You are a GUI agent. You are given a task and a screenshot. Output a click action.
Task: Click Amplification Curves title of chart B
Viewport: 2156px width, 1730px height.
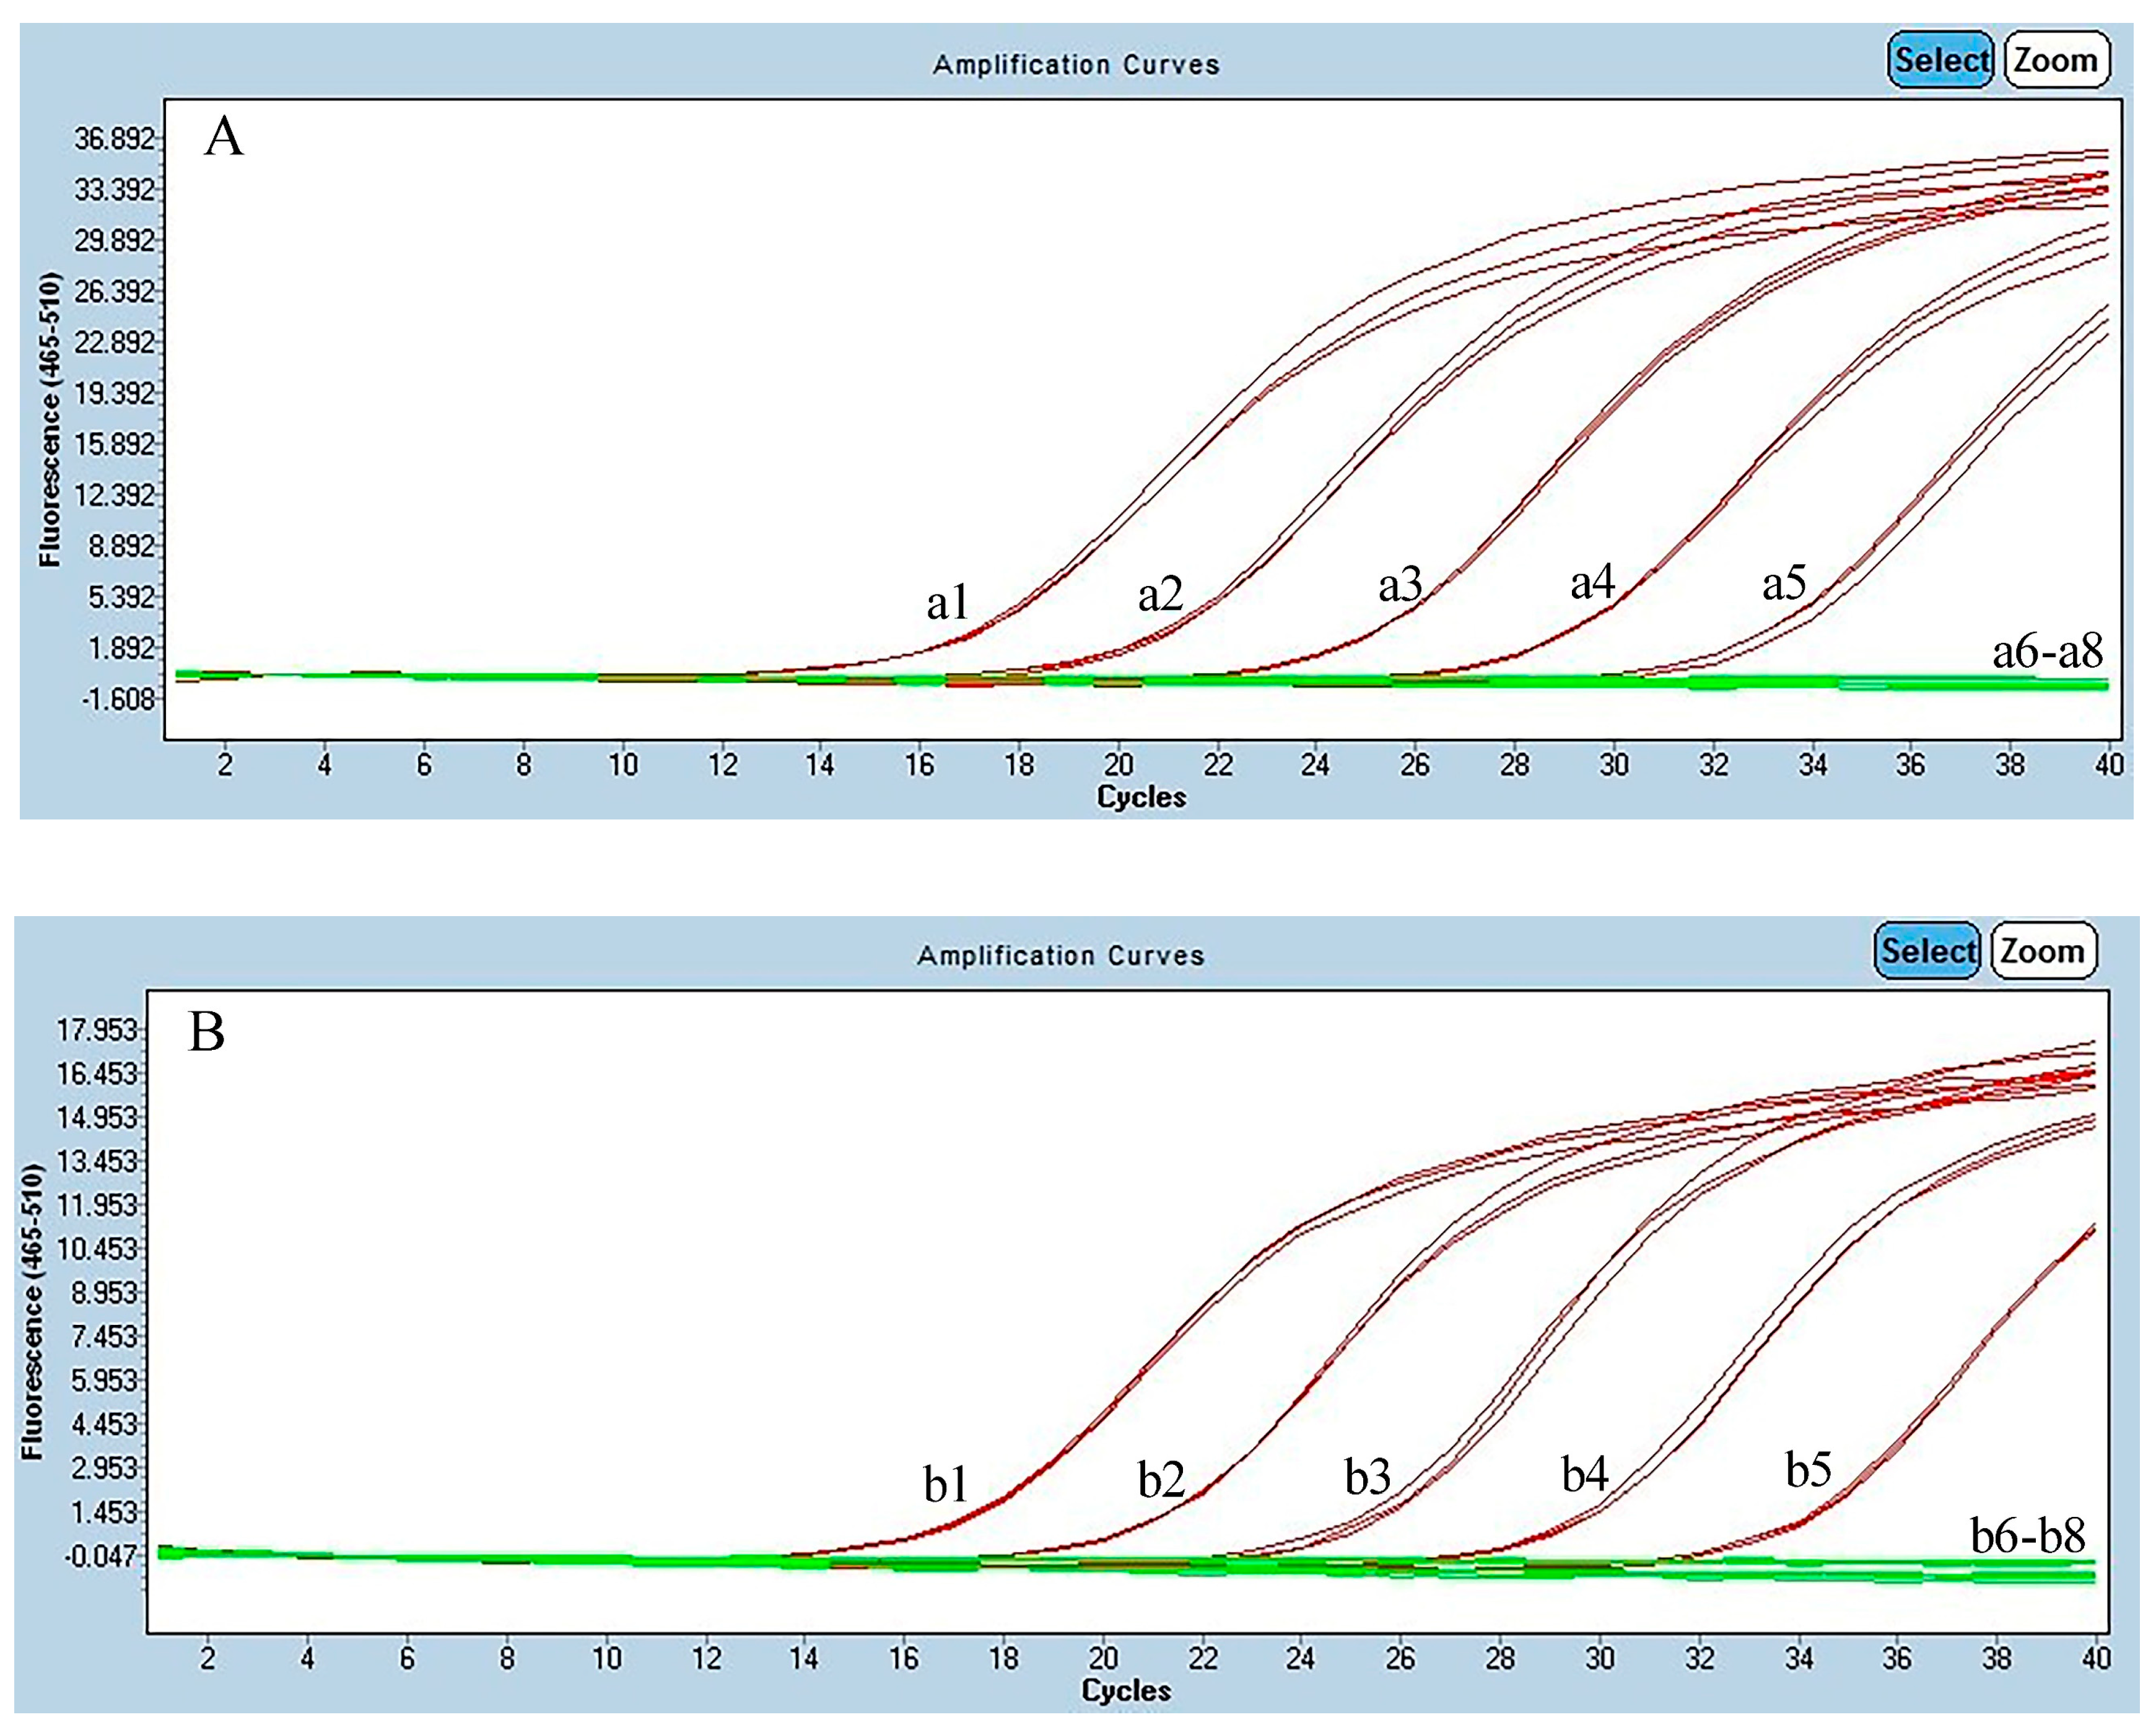[1061, 956]
